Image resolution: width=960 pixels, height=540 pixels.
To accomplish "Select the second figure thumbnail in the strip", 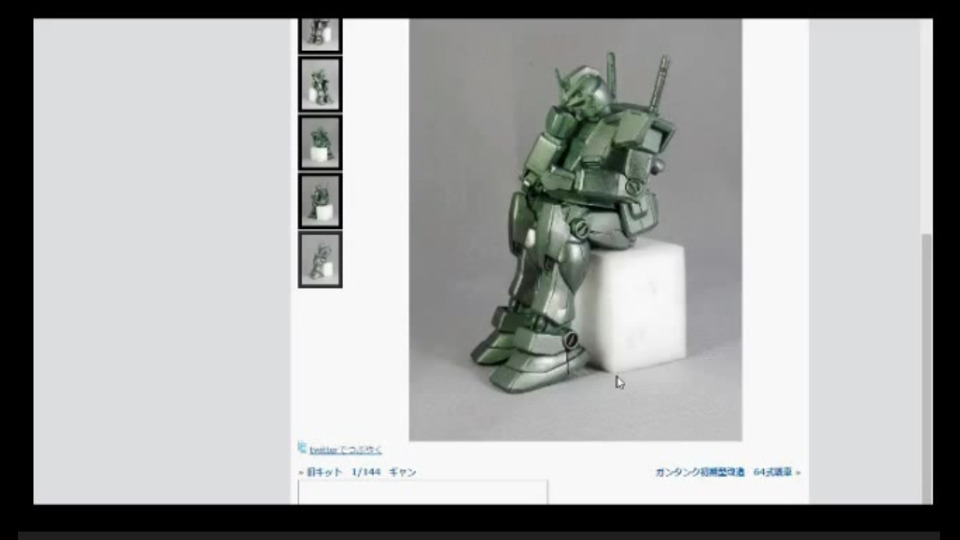I will 320,84.
